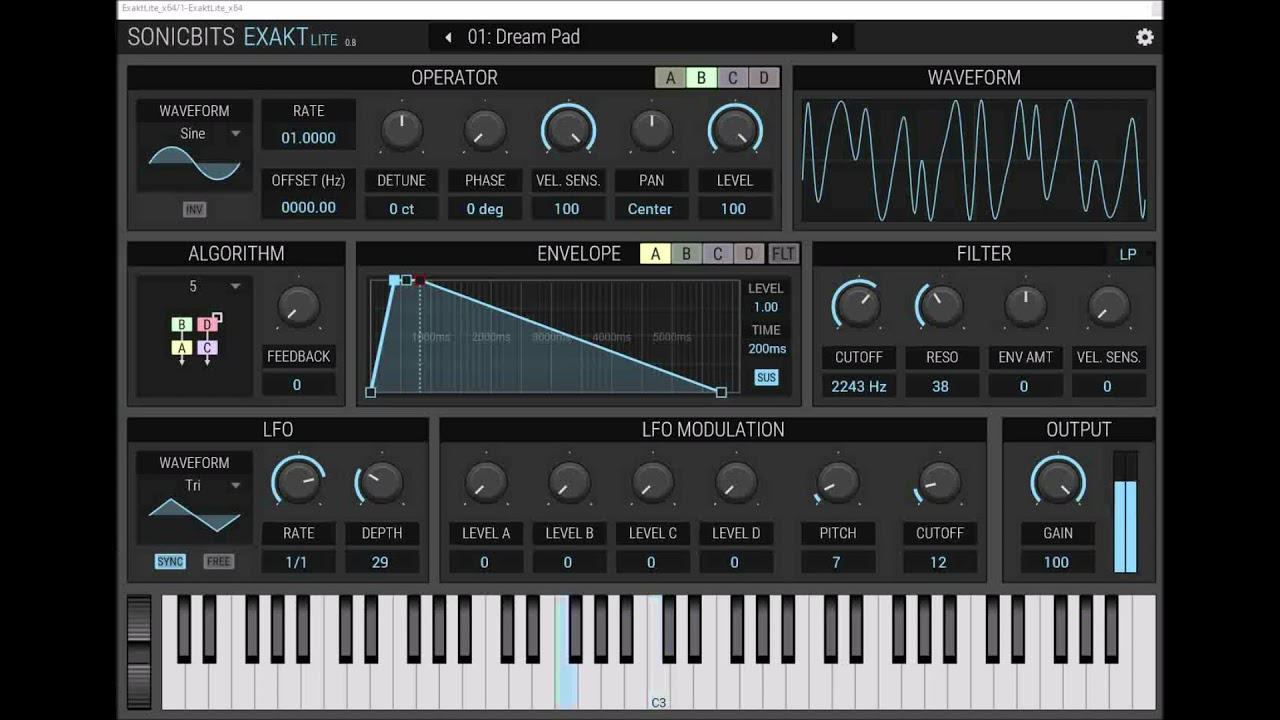This screenshot has height=720, width=1280.
Task: Click envelope start point handle
Action: (371, 392)
